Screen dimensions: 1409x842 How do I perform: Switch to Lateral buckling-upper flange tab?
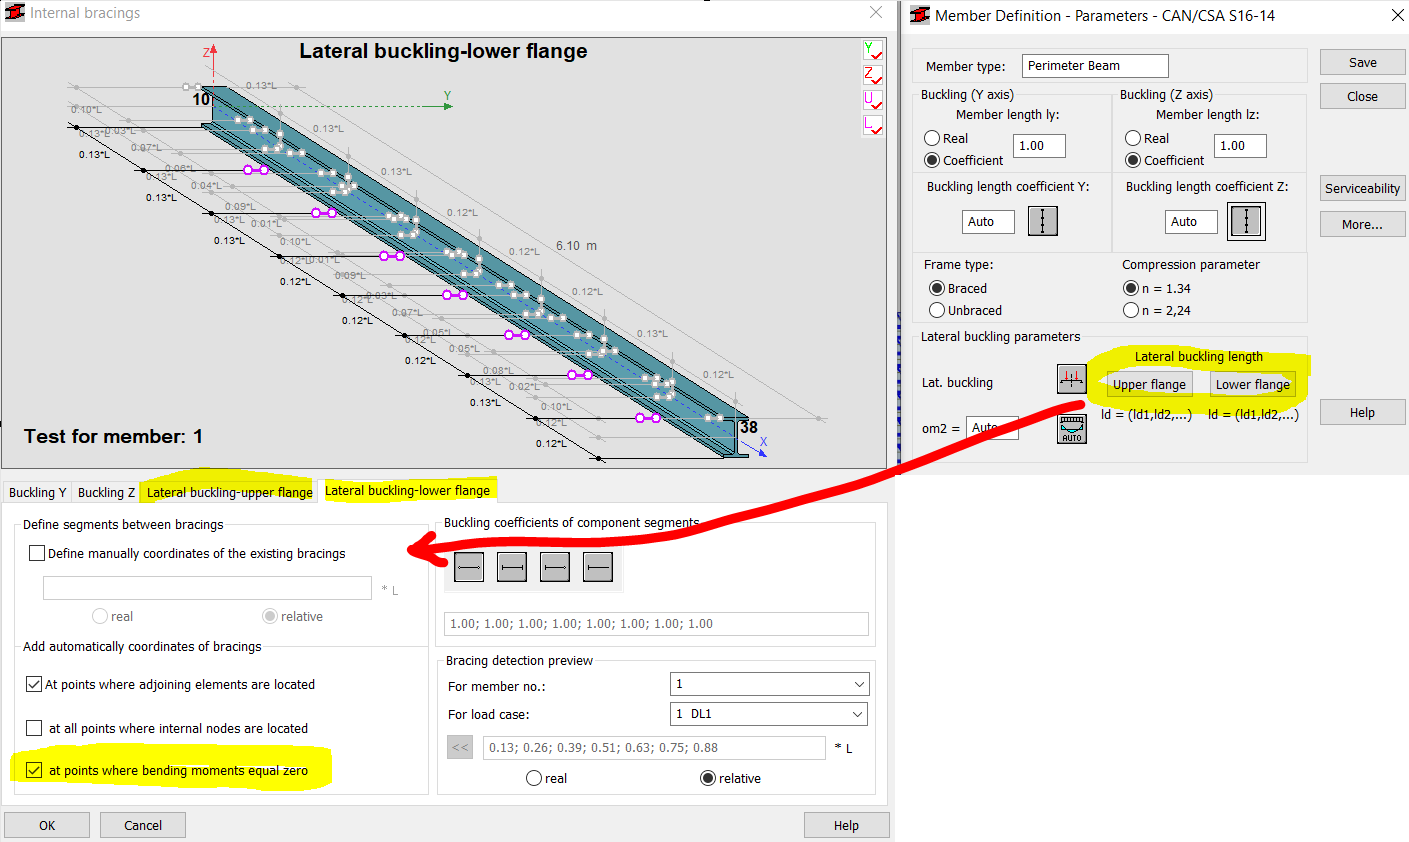point(229,492)
